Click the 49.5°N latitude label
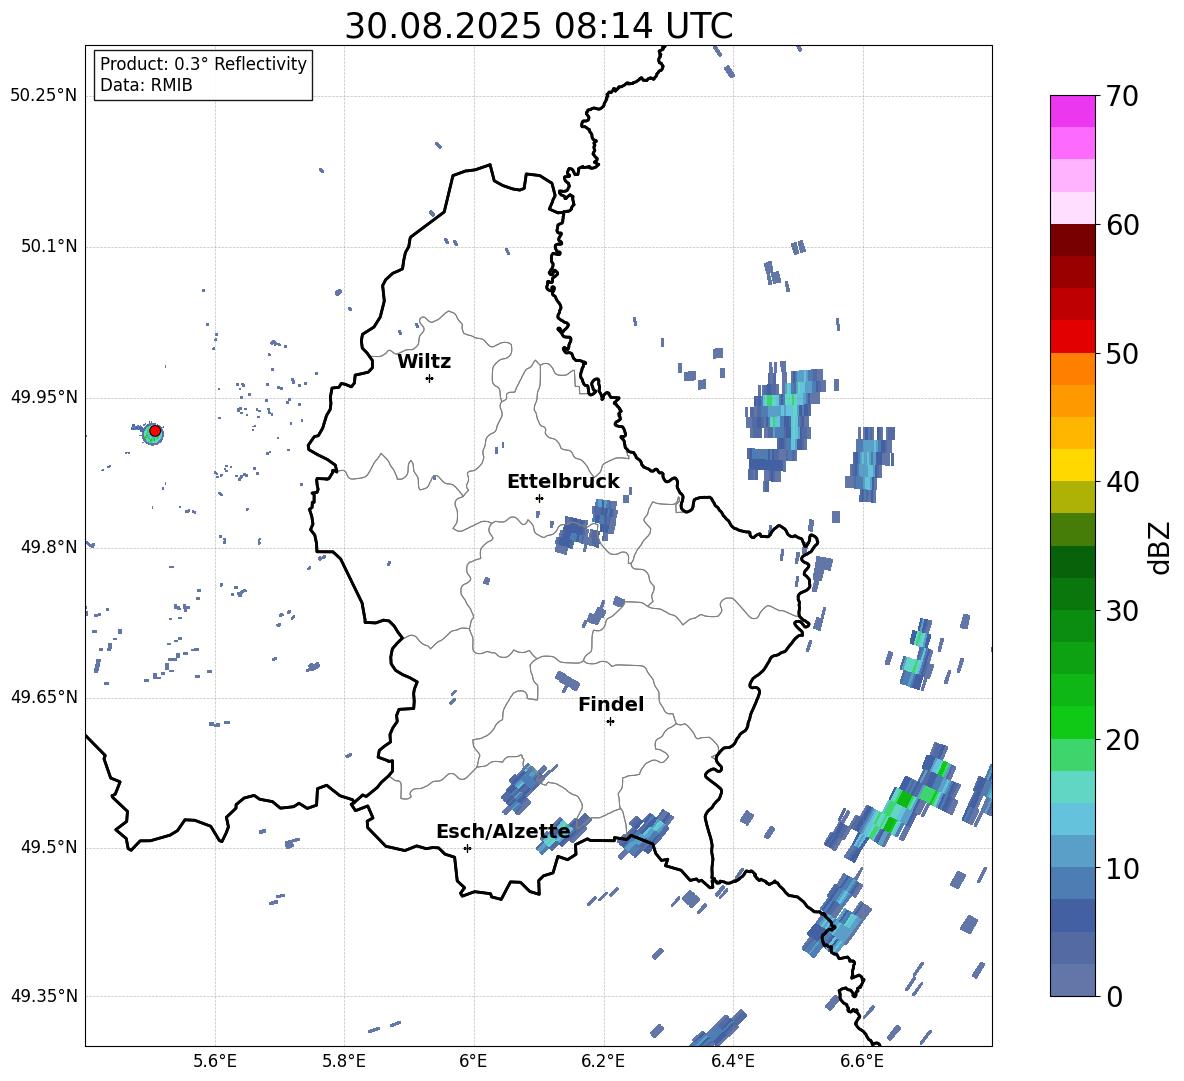This screenshot has height=1081, width=1184. pos(48,847)
